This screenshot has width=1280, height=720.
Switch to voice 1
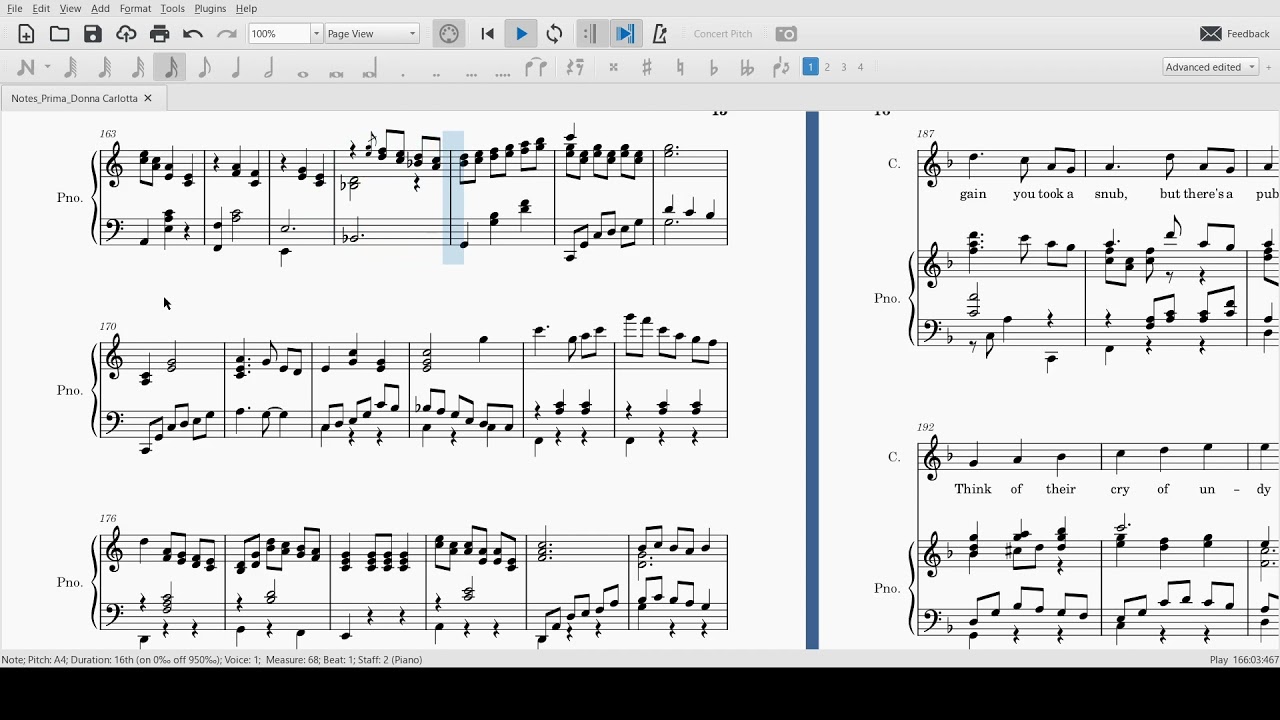[x=811, y=67]
